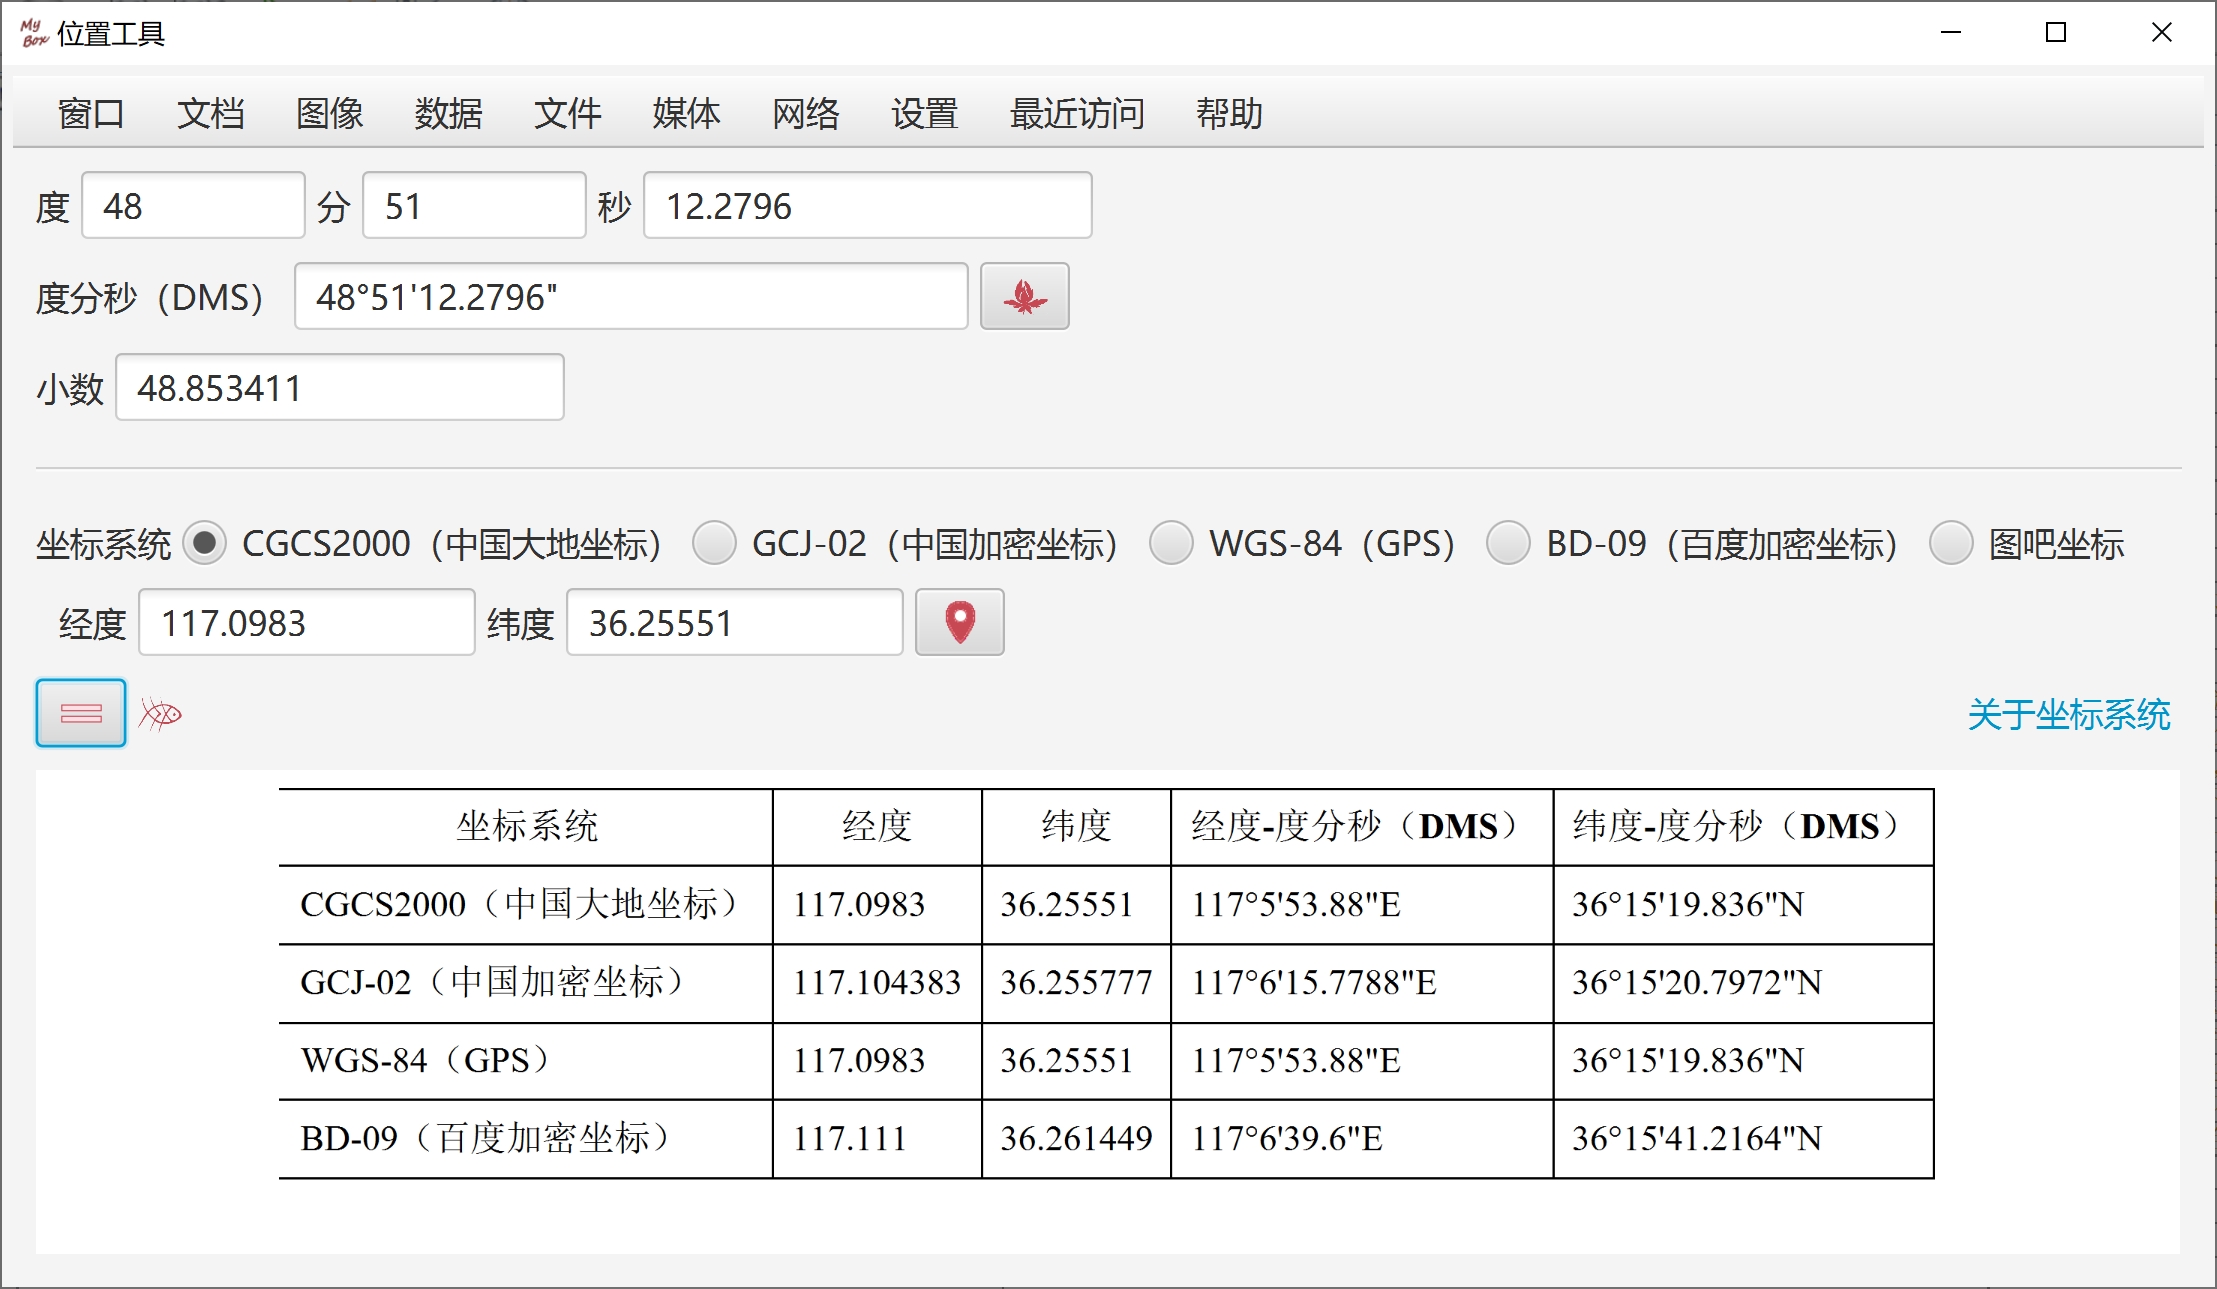Select CGCS2000 coordinate system radio button
Image resolution: width=2217 pixels, height=1289 pixels.
click(x=204, y=543)
